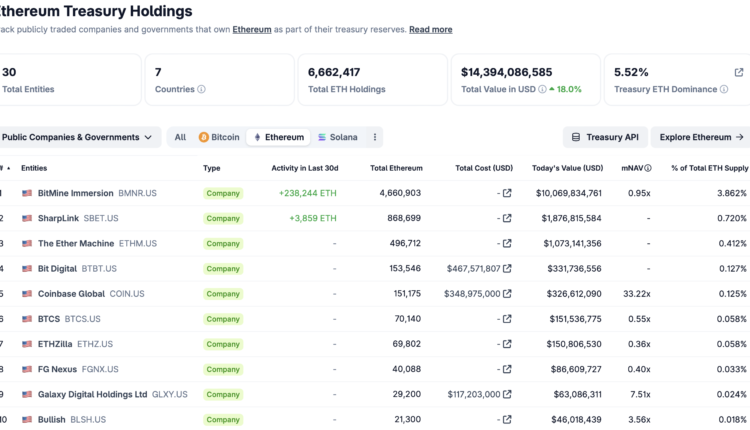This screenshot has height=430, width=750.
Task: Switch to the All coins tab
Action: tap(180, 137)
